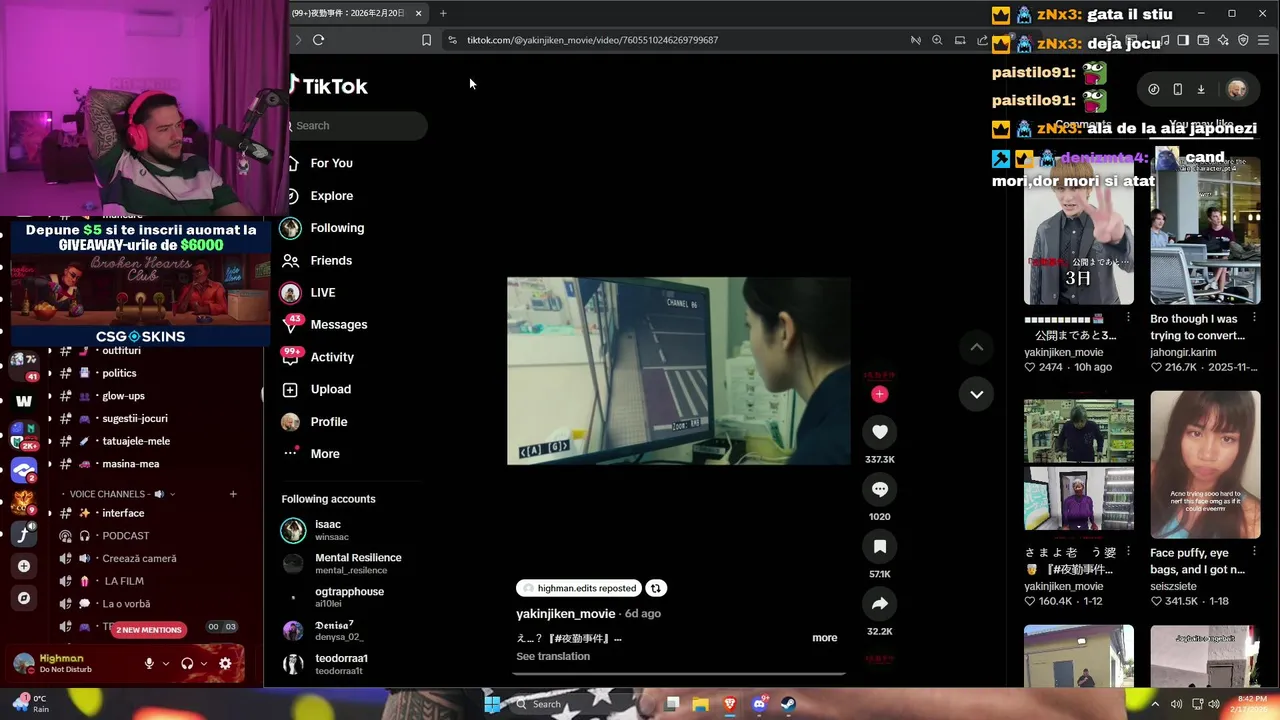Click the download desktop app icon
The image size is (1280, 720).
click(1201, 89)
